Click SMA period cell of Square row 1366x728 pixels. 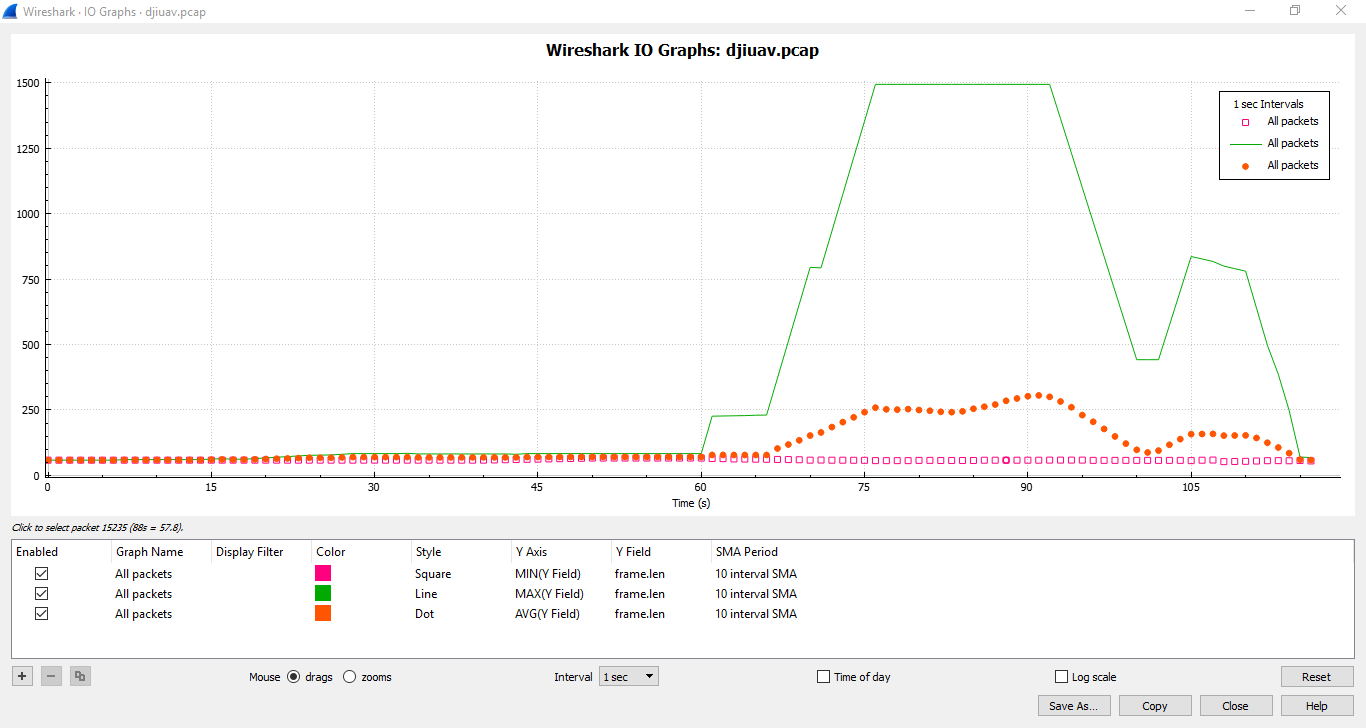point(756,574)
